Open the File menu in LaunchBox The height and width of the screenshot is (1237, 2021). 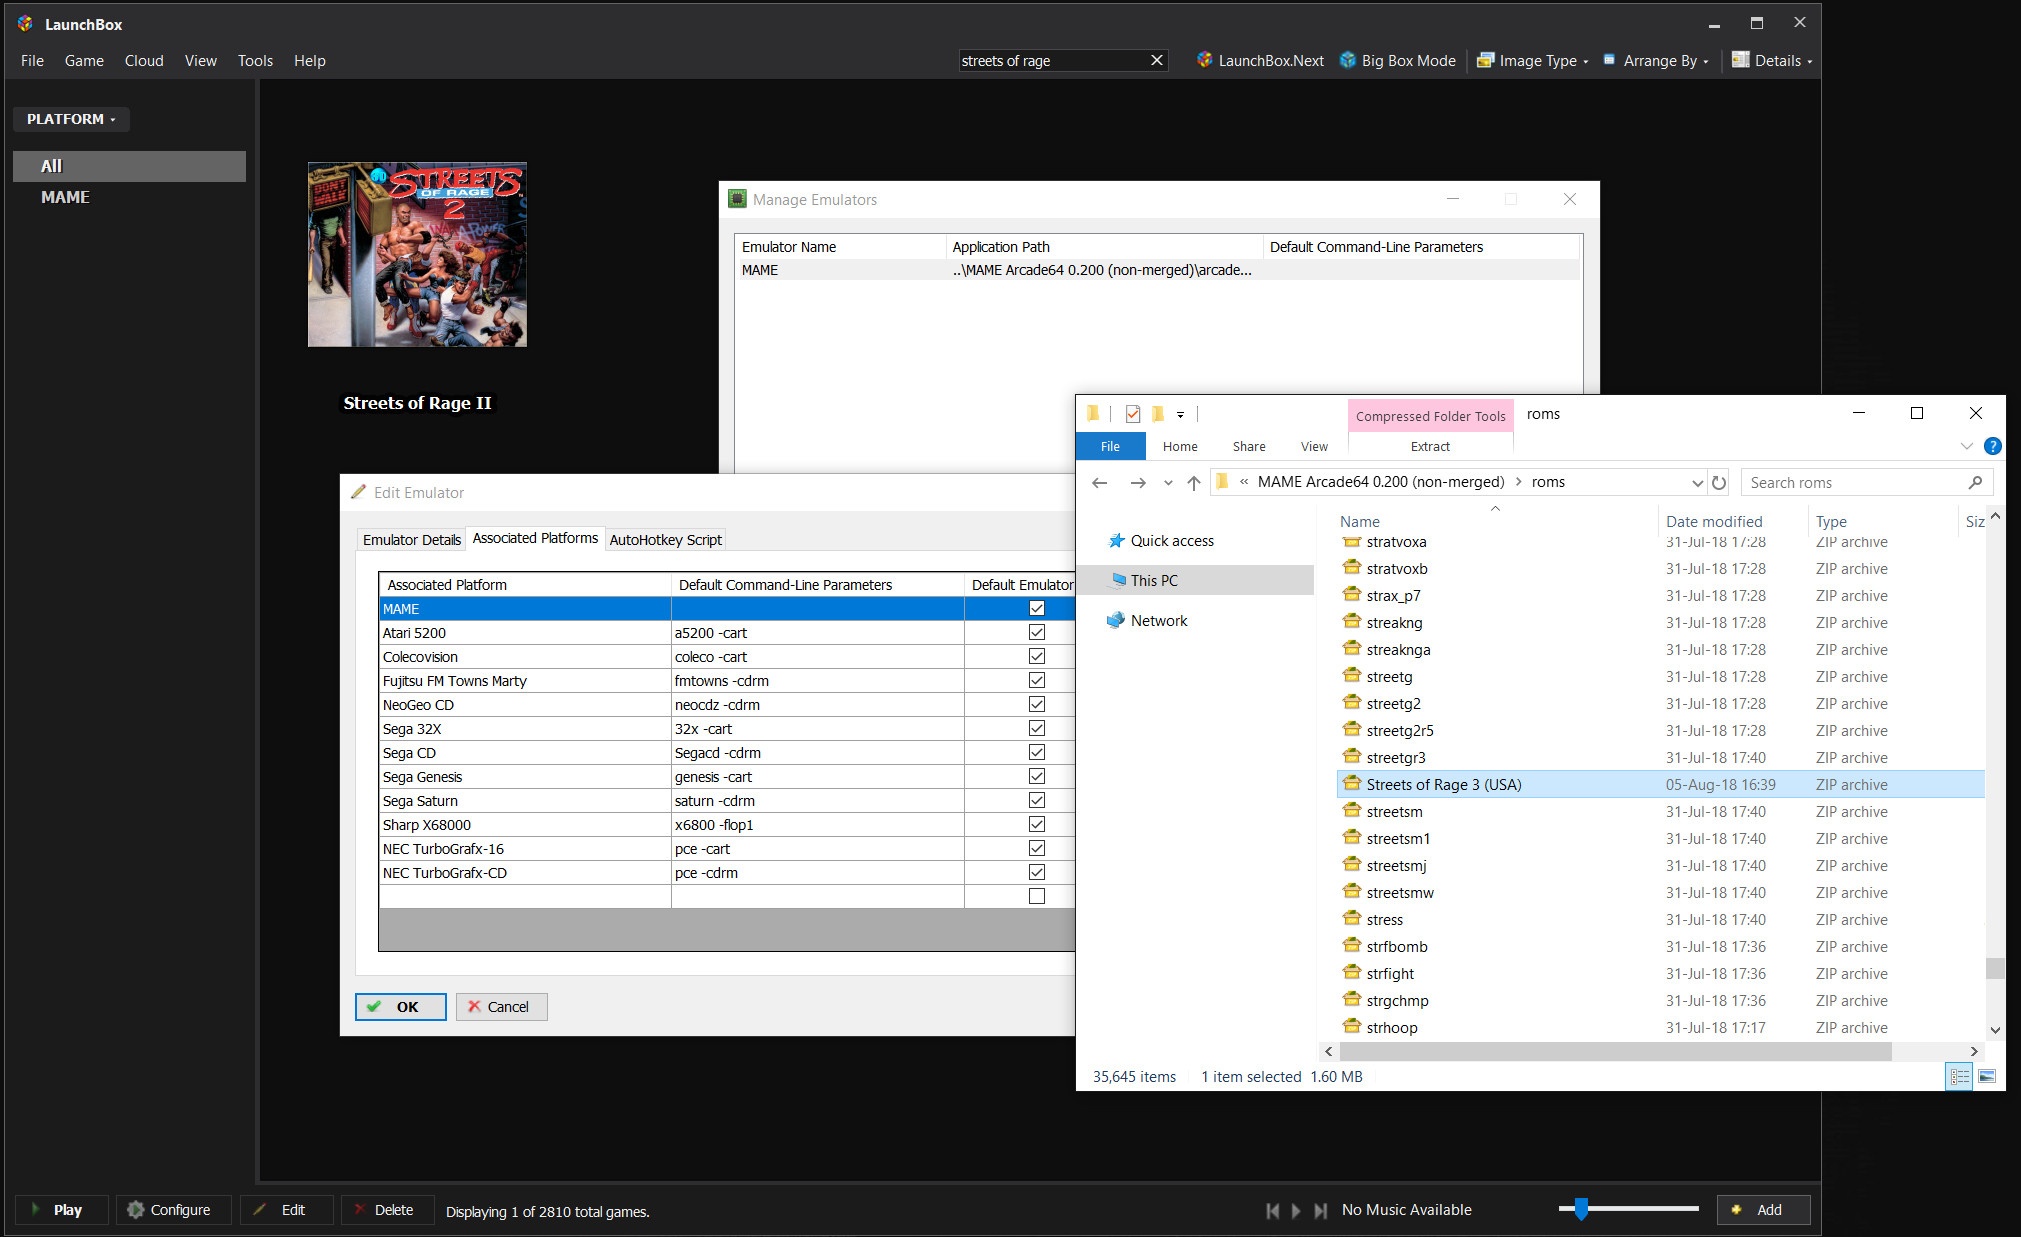32,61
